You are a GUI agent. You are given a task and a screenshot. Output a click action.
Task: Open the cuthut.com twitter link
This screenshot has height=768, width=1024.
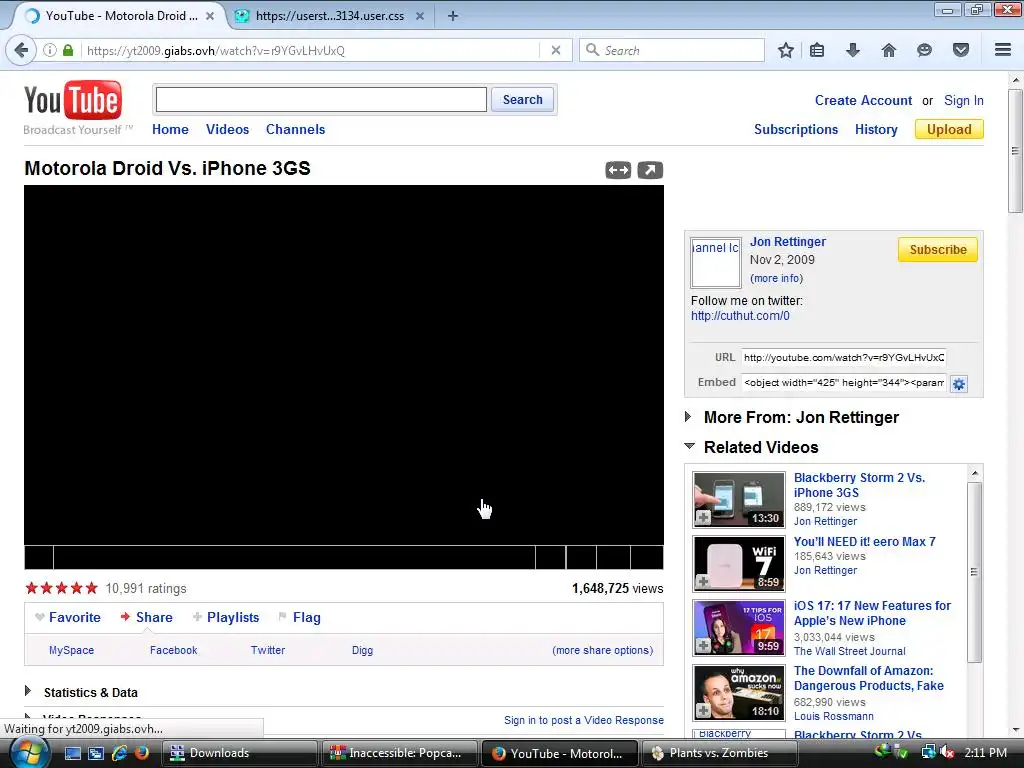pyautogui.click(x=740, y=316)
